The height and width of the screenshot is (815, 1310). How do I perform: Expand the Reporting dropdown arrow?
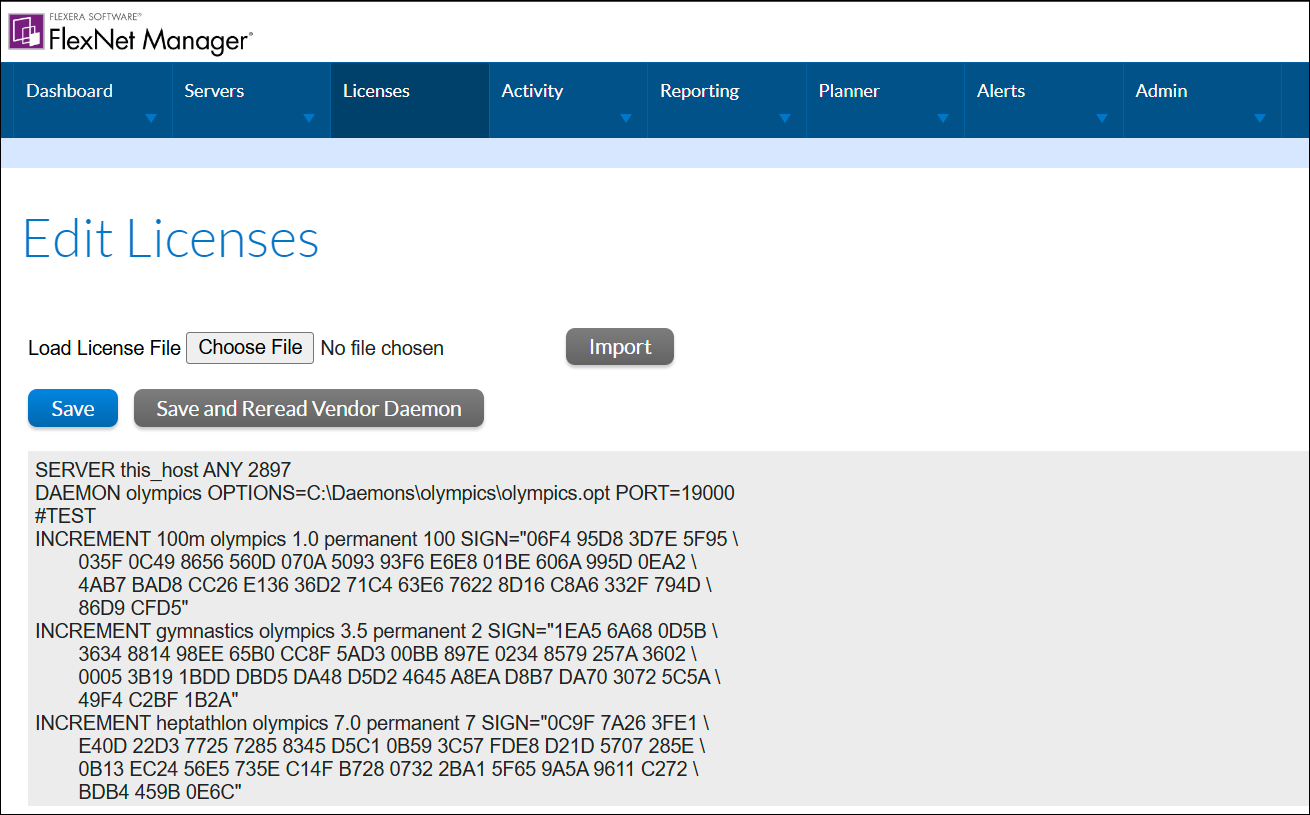click(x=785, y=118)
